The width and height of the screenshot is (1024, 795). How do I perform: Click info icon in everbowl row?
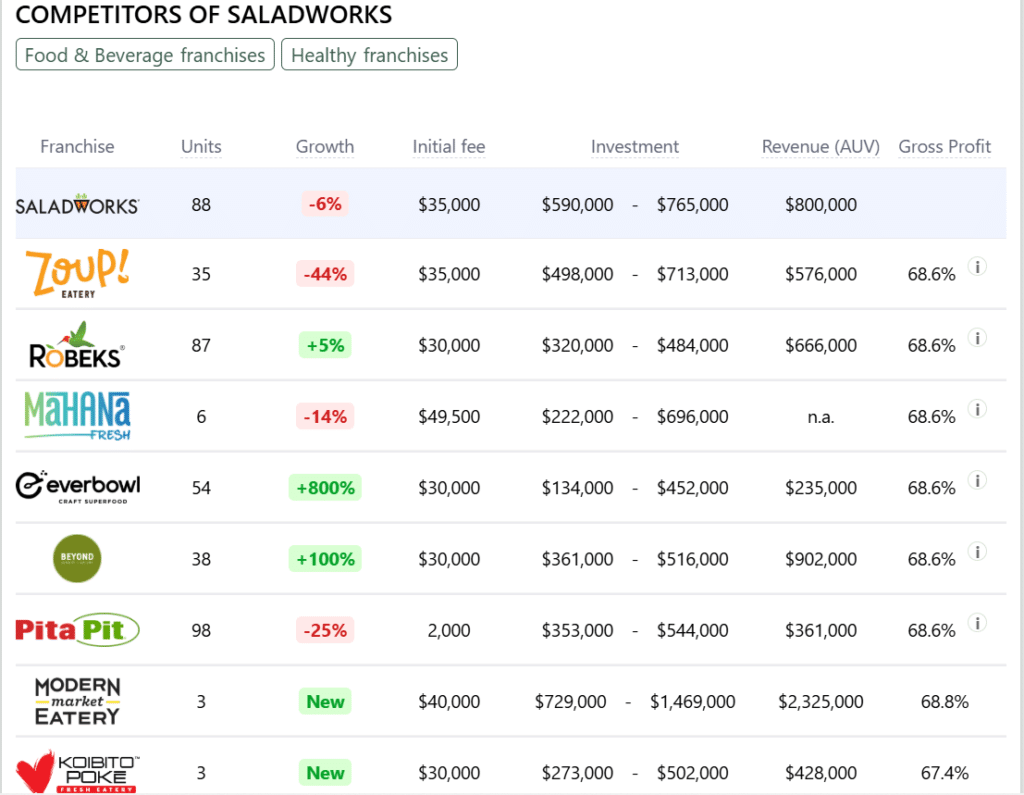point(978,481)
